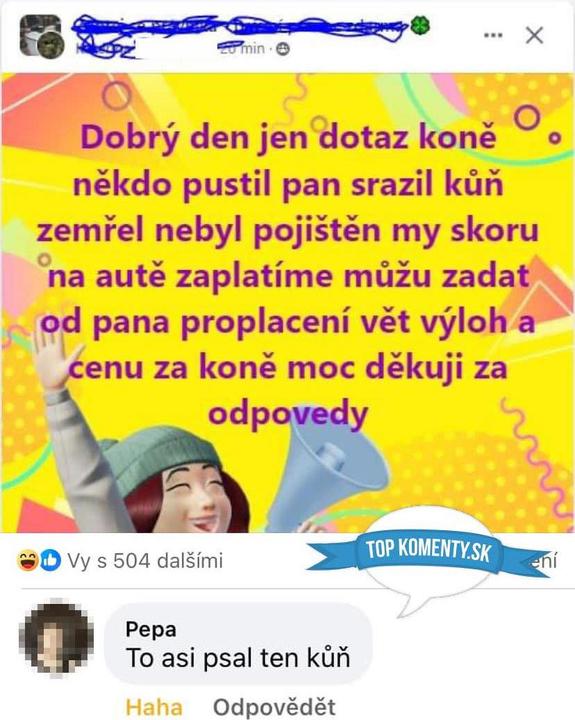This screenshot has height=720, width=575.
Task: Click the poster's profile picture thumbnail
Action: click(x=42, y=36)
